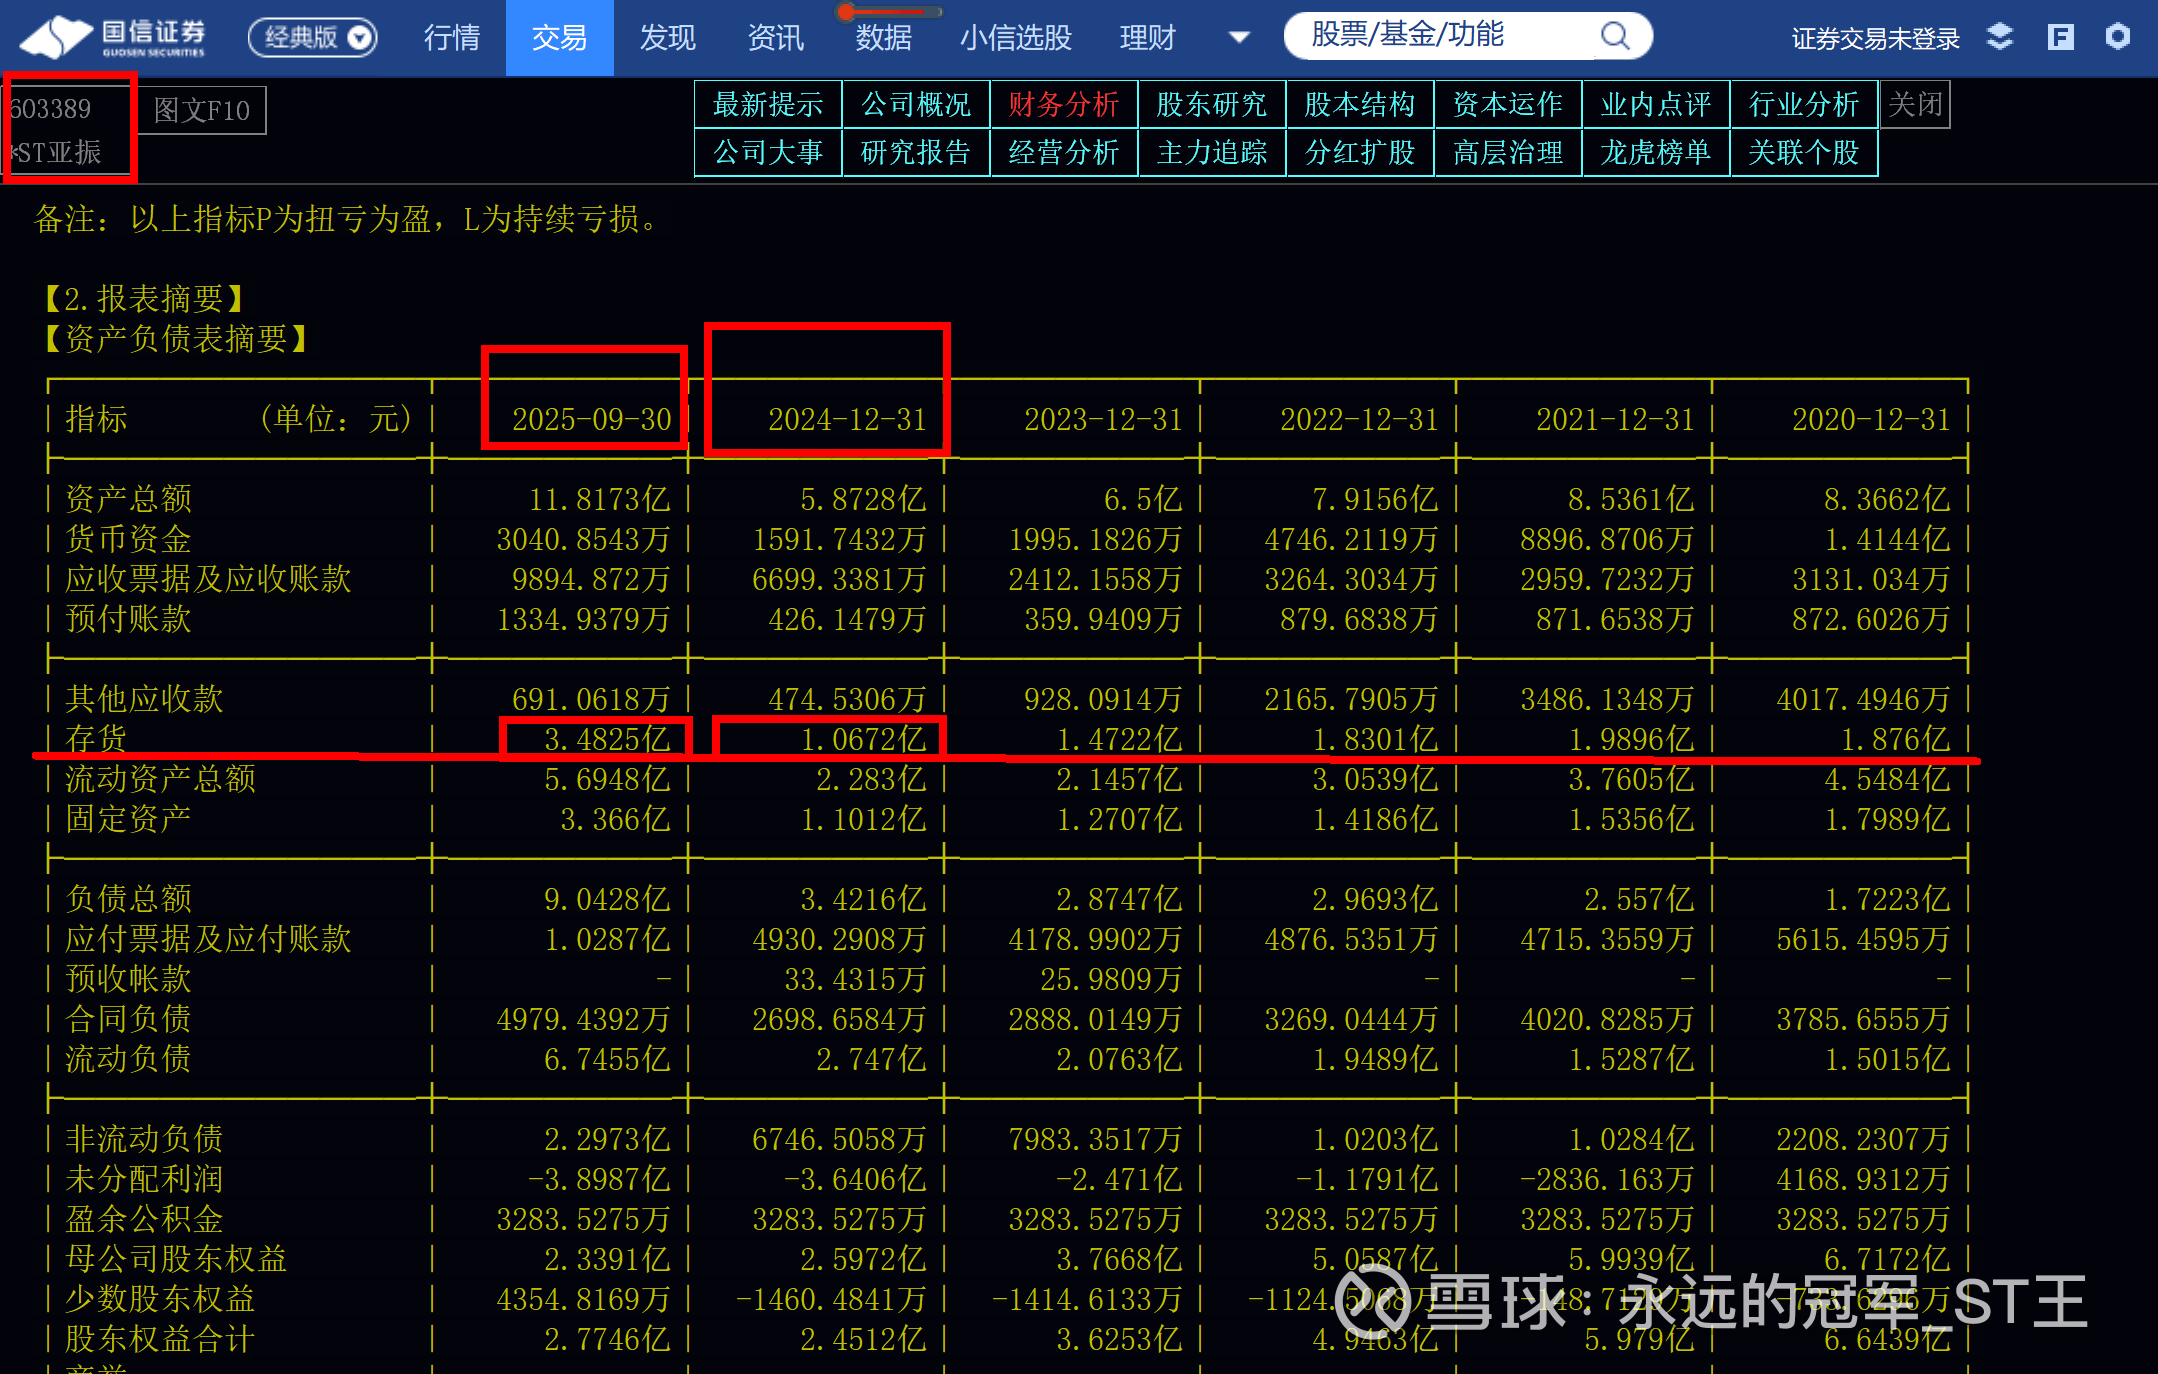Open the 交易 menu tab
This screenshot has width=2158, height=1374.
pyautogui.click(x=559, y=37)
